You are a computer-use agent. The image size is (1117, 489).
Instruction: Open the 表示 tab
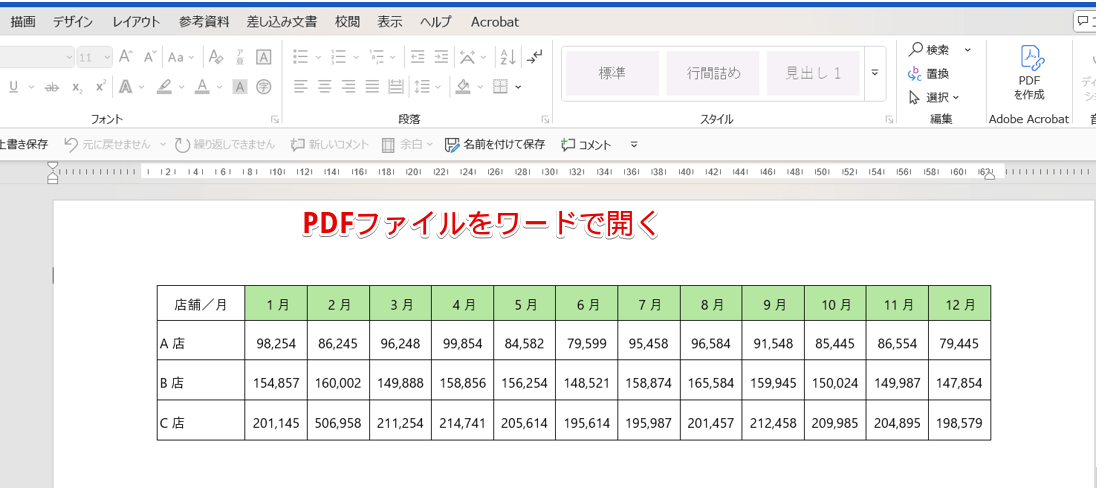point(390,22)
